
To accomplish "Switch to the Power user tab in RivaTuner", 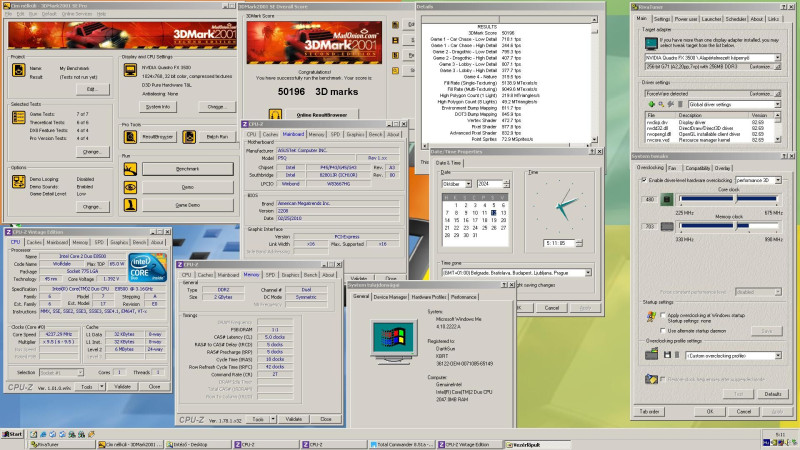I will [x=686, y=19].
